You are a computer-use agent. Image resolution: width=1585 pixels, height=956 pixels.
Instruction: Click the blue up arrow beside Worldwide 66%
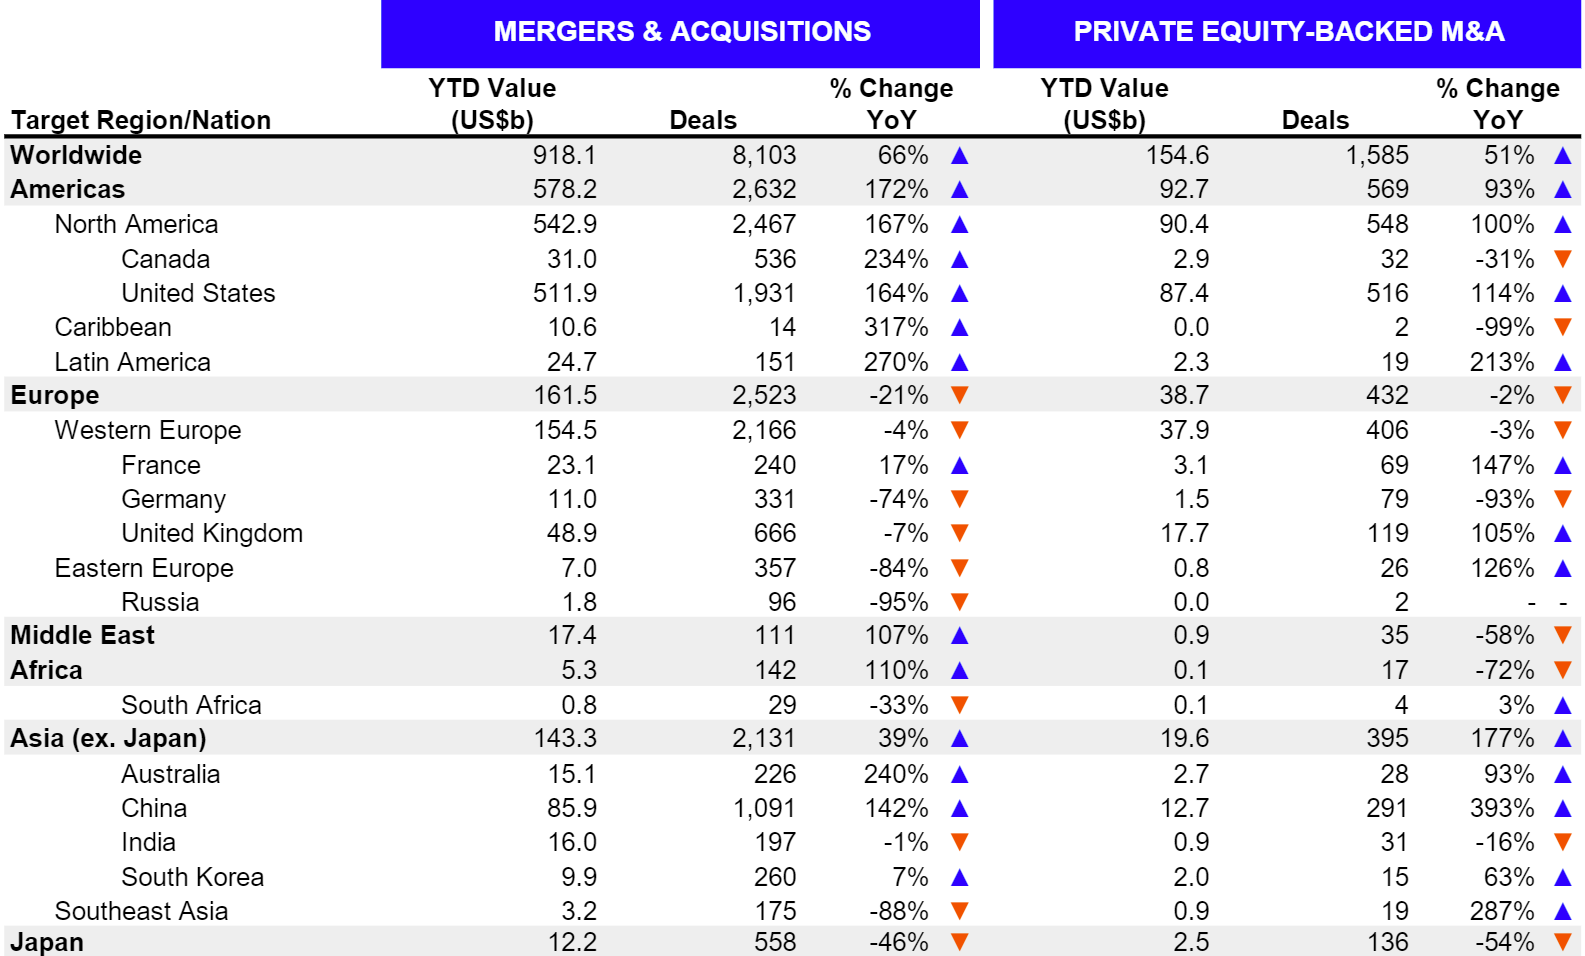point(960,156)
